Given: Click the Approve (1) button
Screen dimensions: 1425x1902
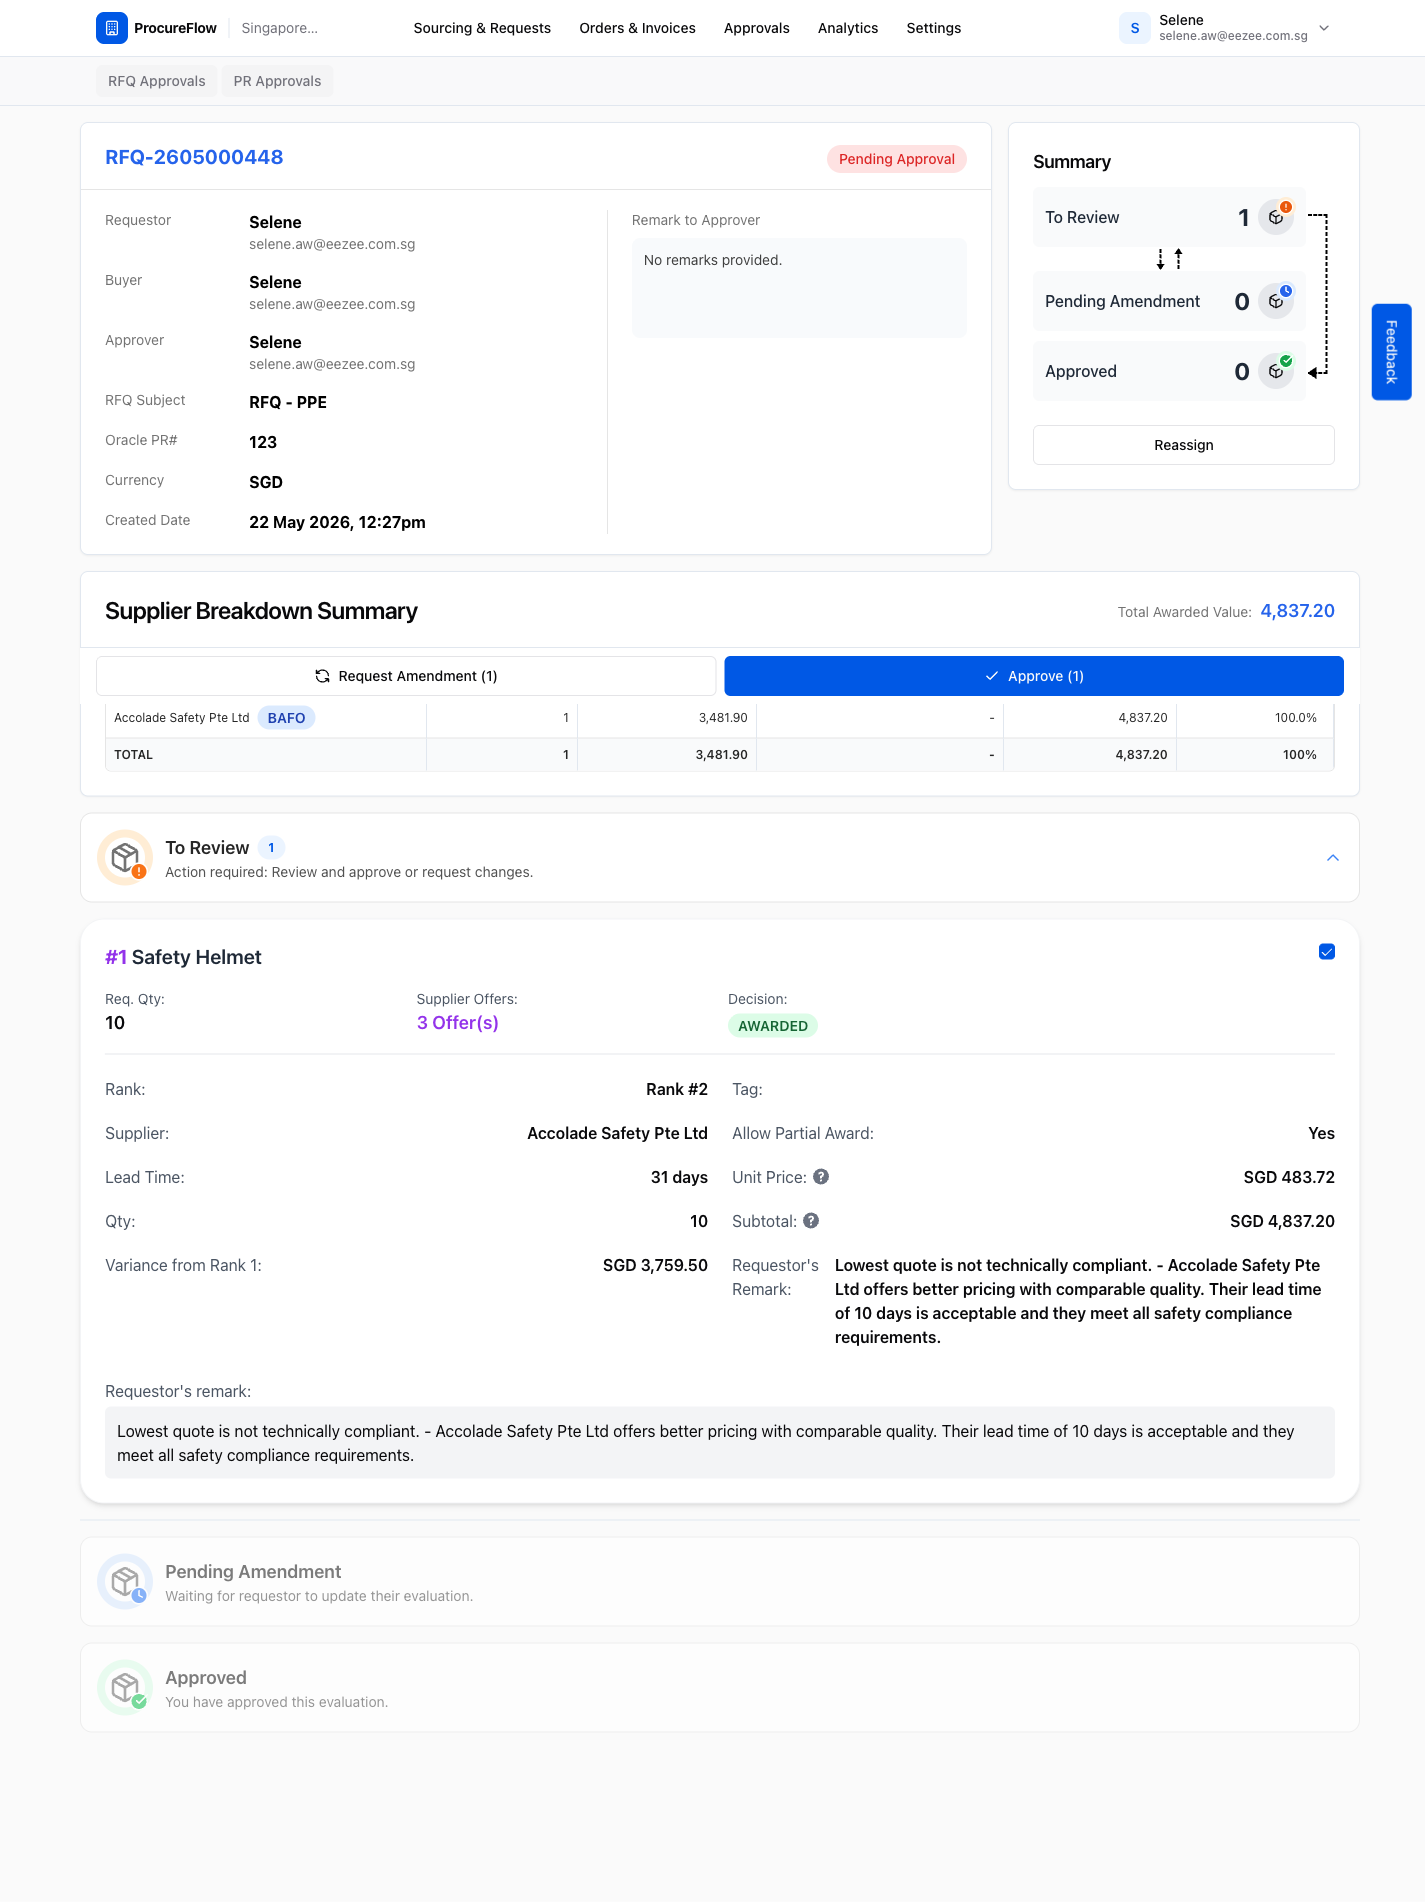Looking at the screenshot, I should click(1034, 676).
